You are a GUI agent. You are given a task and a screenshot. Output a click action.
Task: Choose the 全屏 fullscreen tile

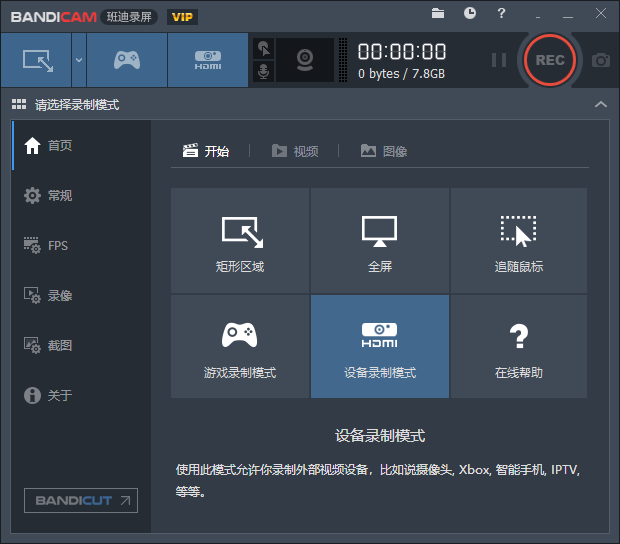point(380,240)
